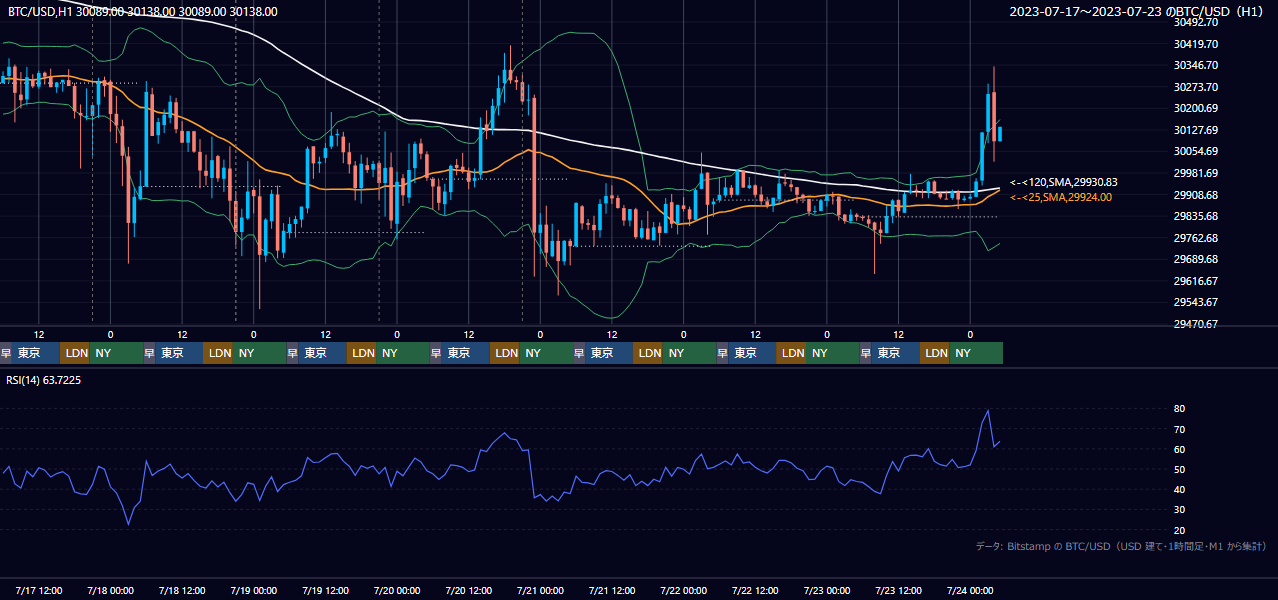Click price axis label 30419.70

(1195, 44)
